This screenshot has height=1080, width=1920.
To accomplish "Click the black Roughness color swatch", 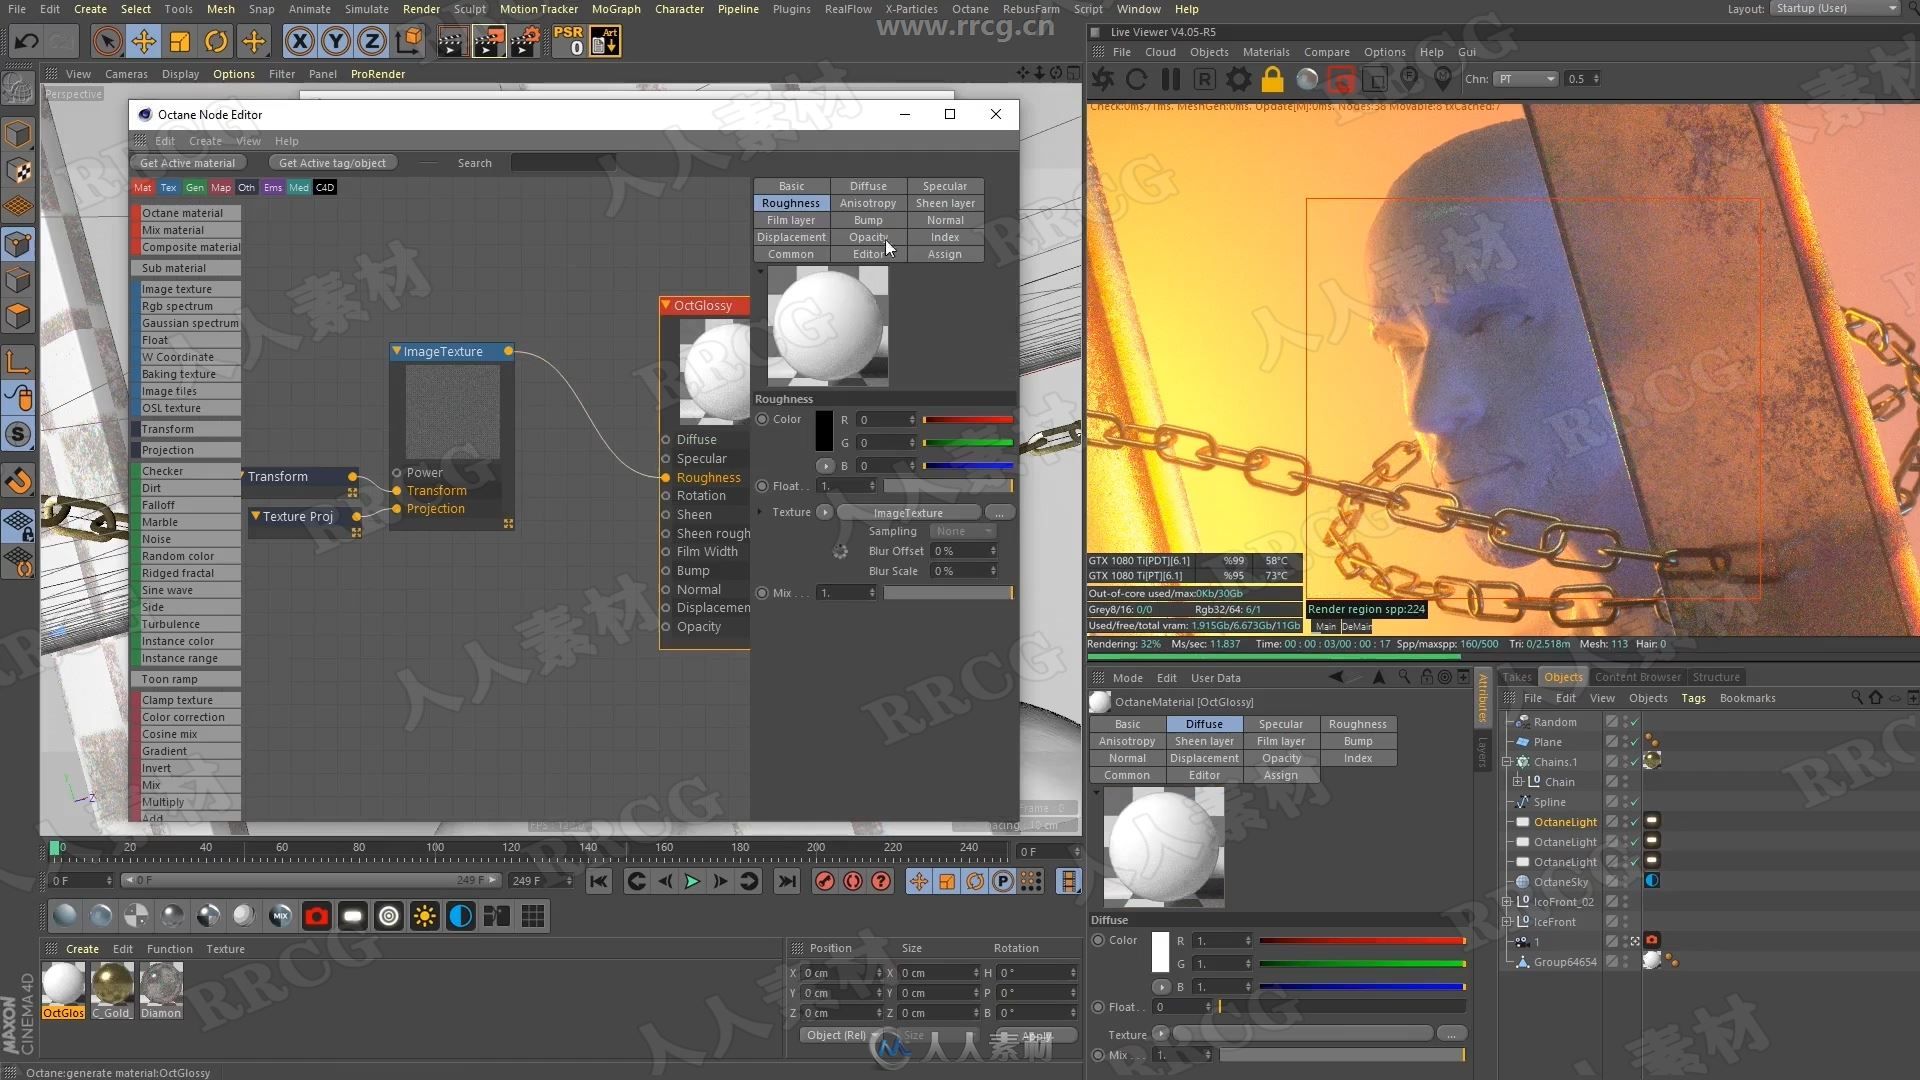I will coord(824,430).
